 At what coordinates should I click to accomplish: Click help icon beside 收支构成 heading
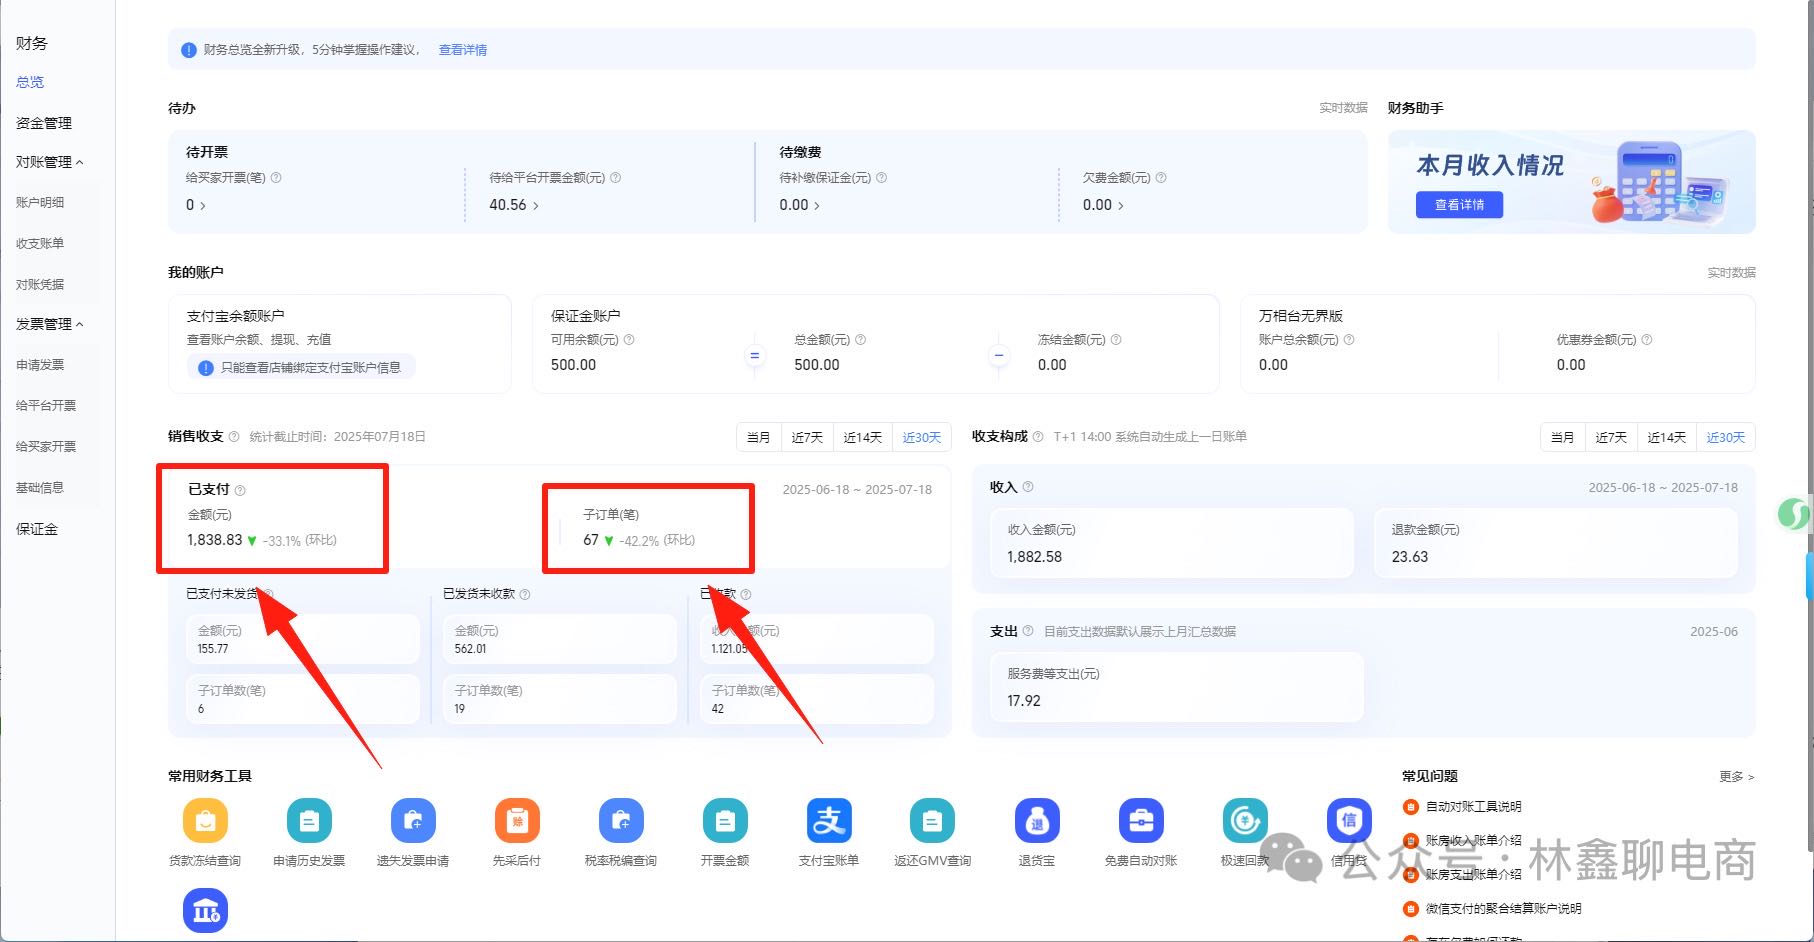click(x=1038, y=437)
